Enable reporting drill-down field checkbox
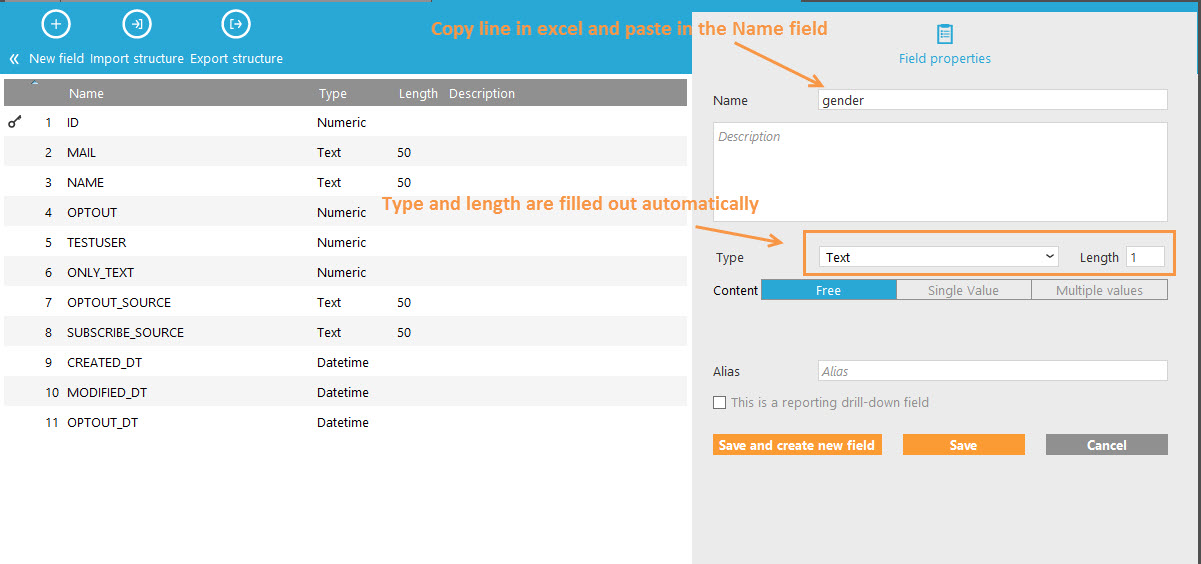 pyautogui.click(x=719, y=403)
